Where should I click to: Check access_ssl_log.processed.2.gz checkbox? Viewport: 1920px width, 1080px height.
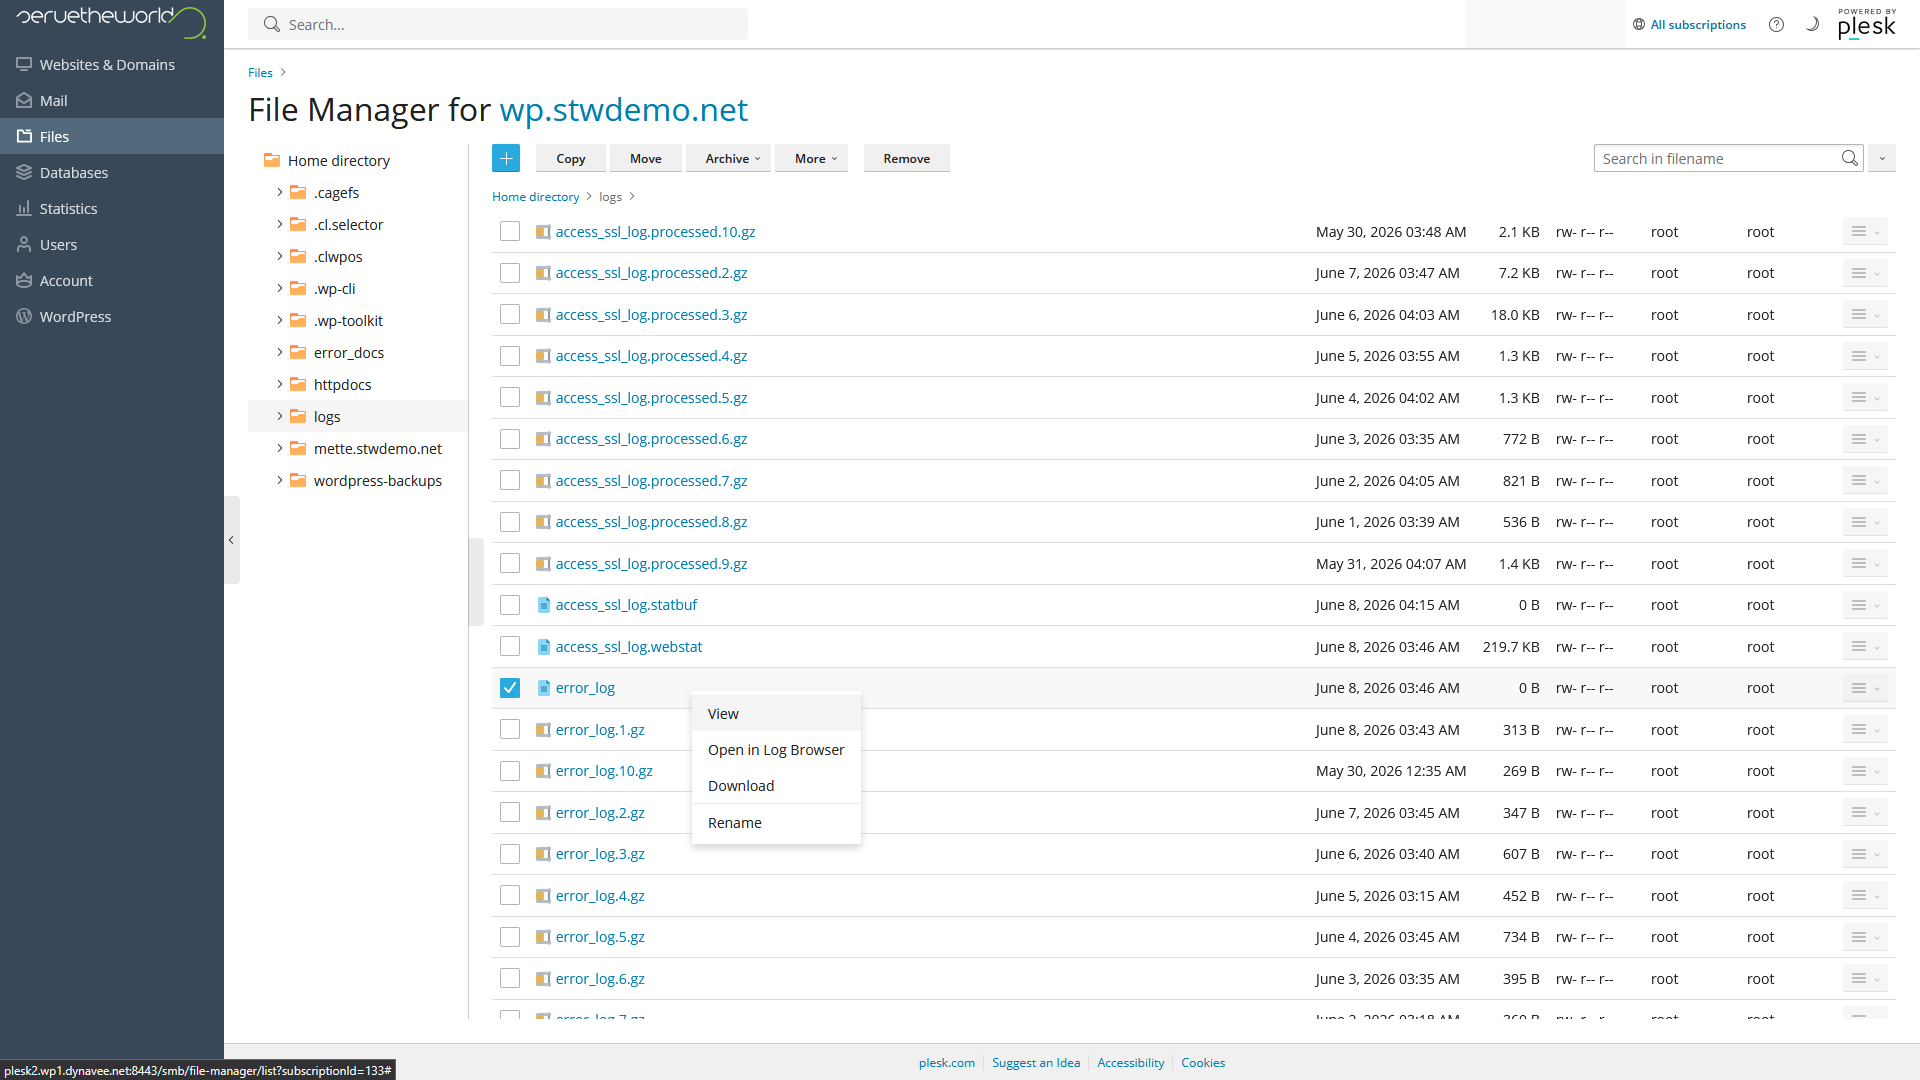pyautogui.click(x=510, y=273)
